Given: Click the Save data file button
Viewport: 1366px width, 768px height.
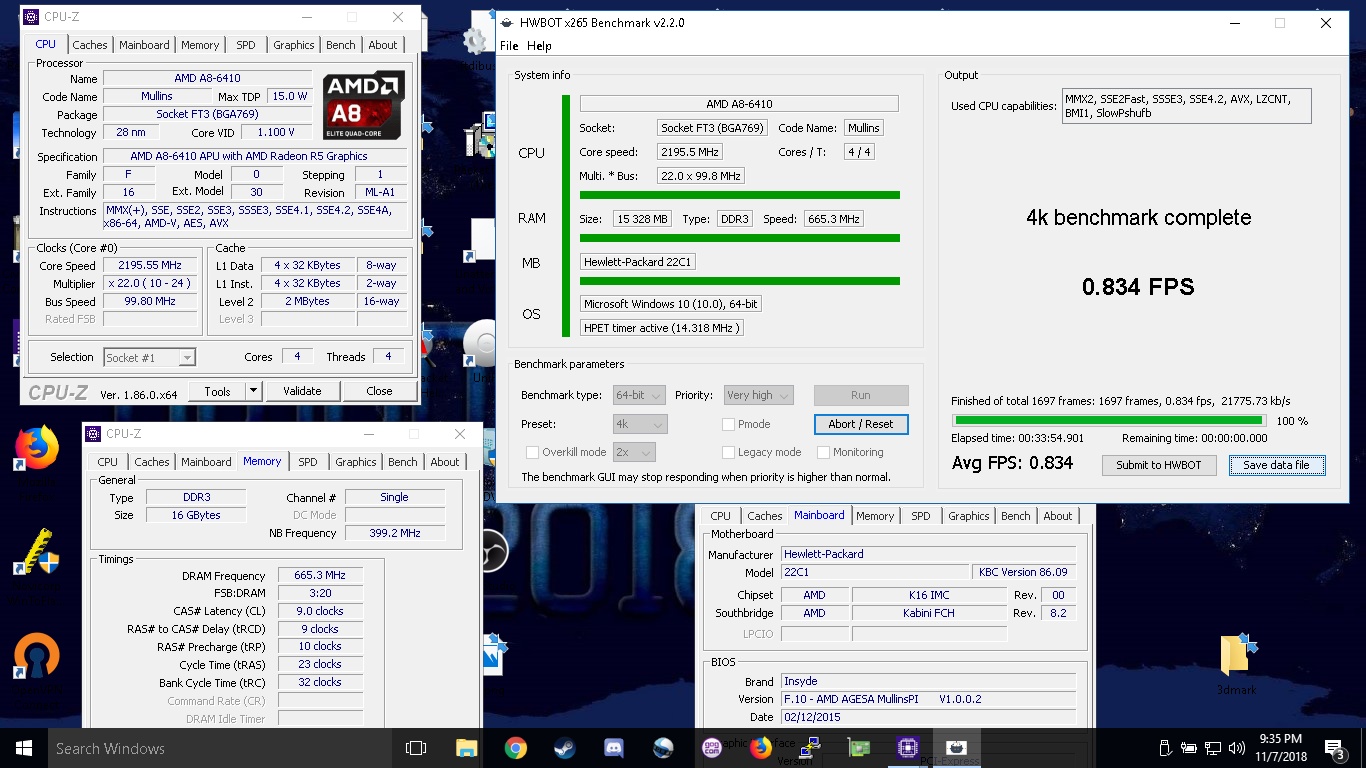Looking at the screenshot, I should tap(1276, 465).
